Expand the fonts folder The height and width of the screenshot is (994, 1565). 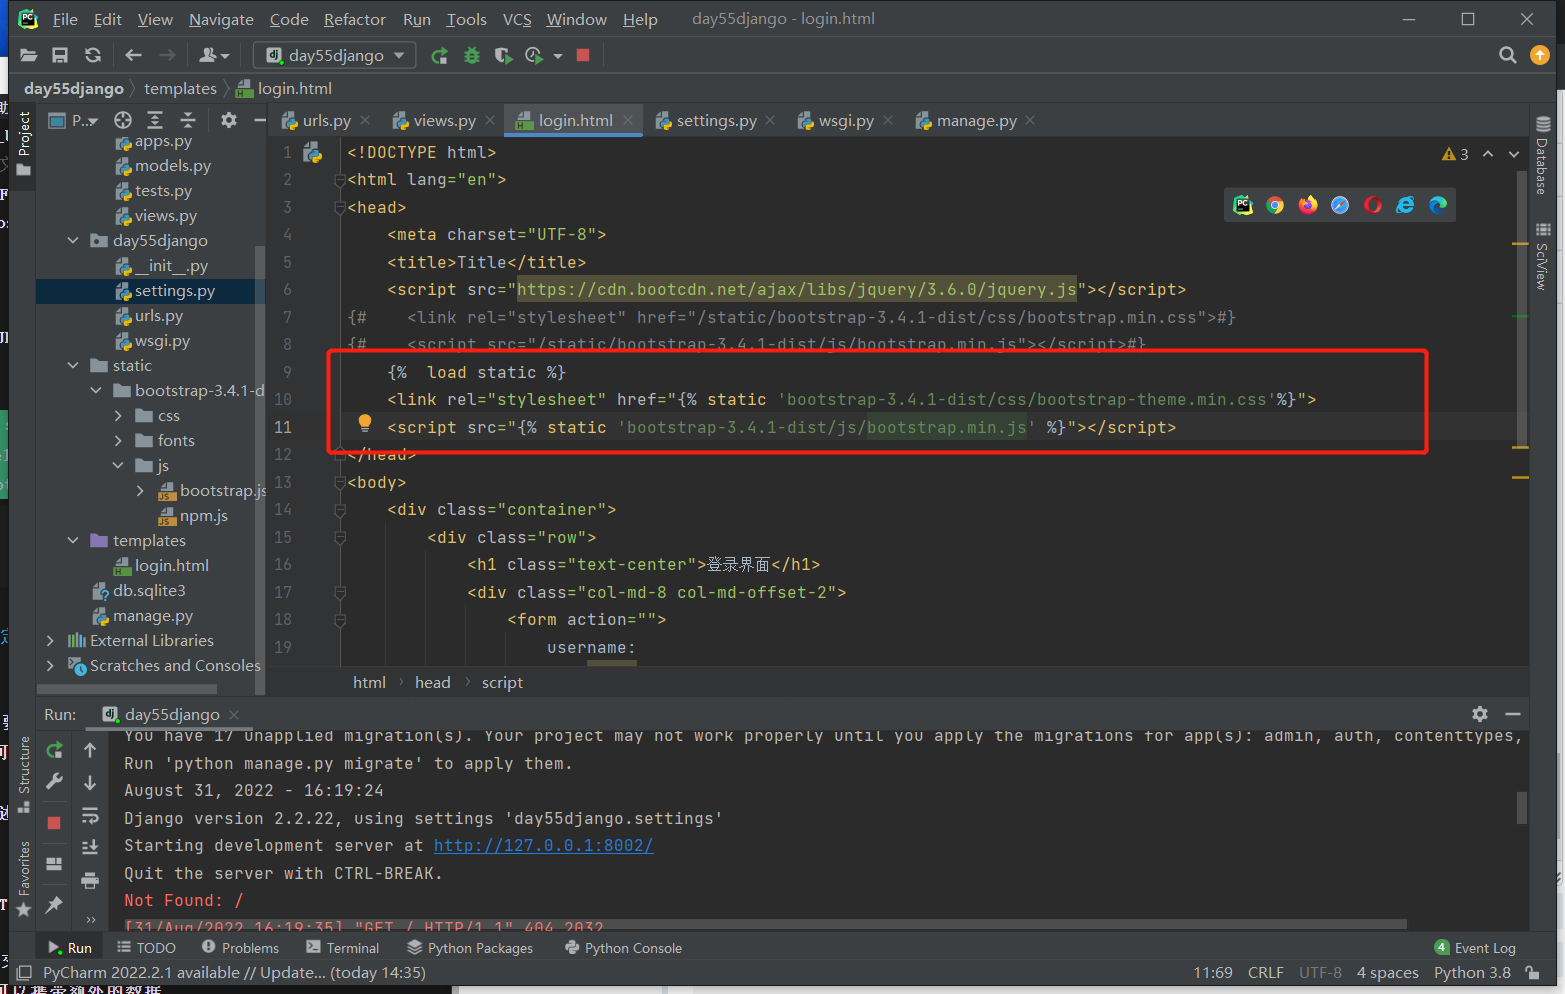pos(118,440)
